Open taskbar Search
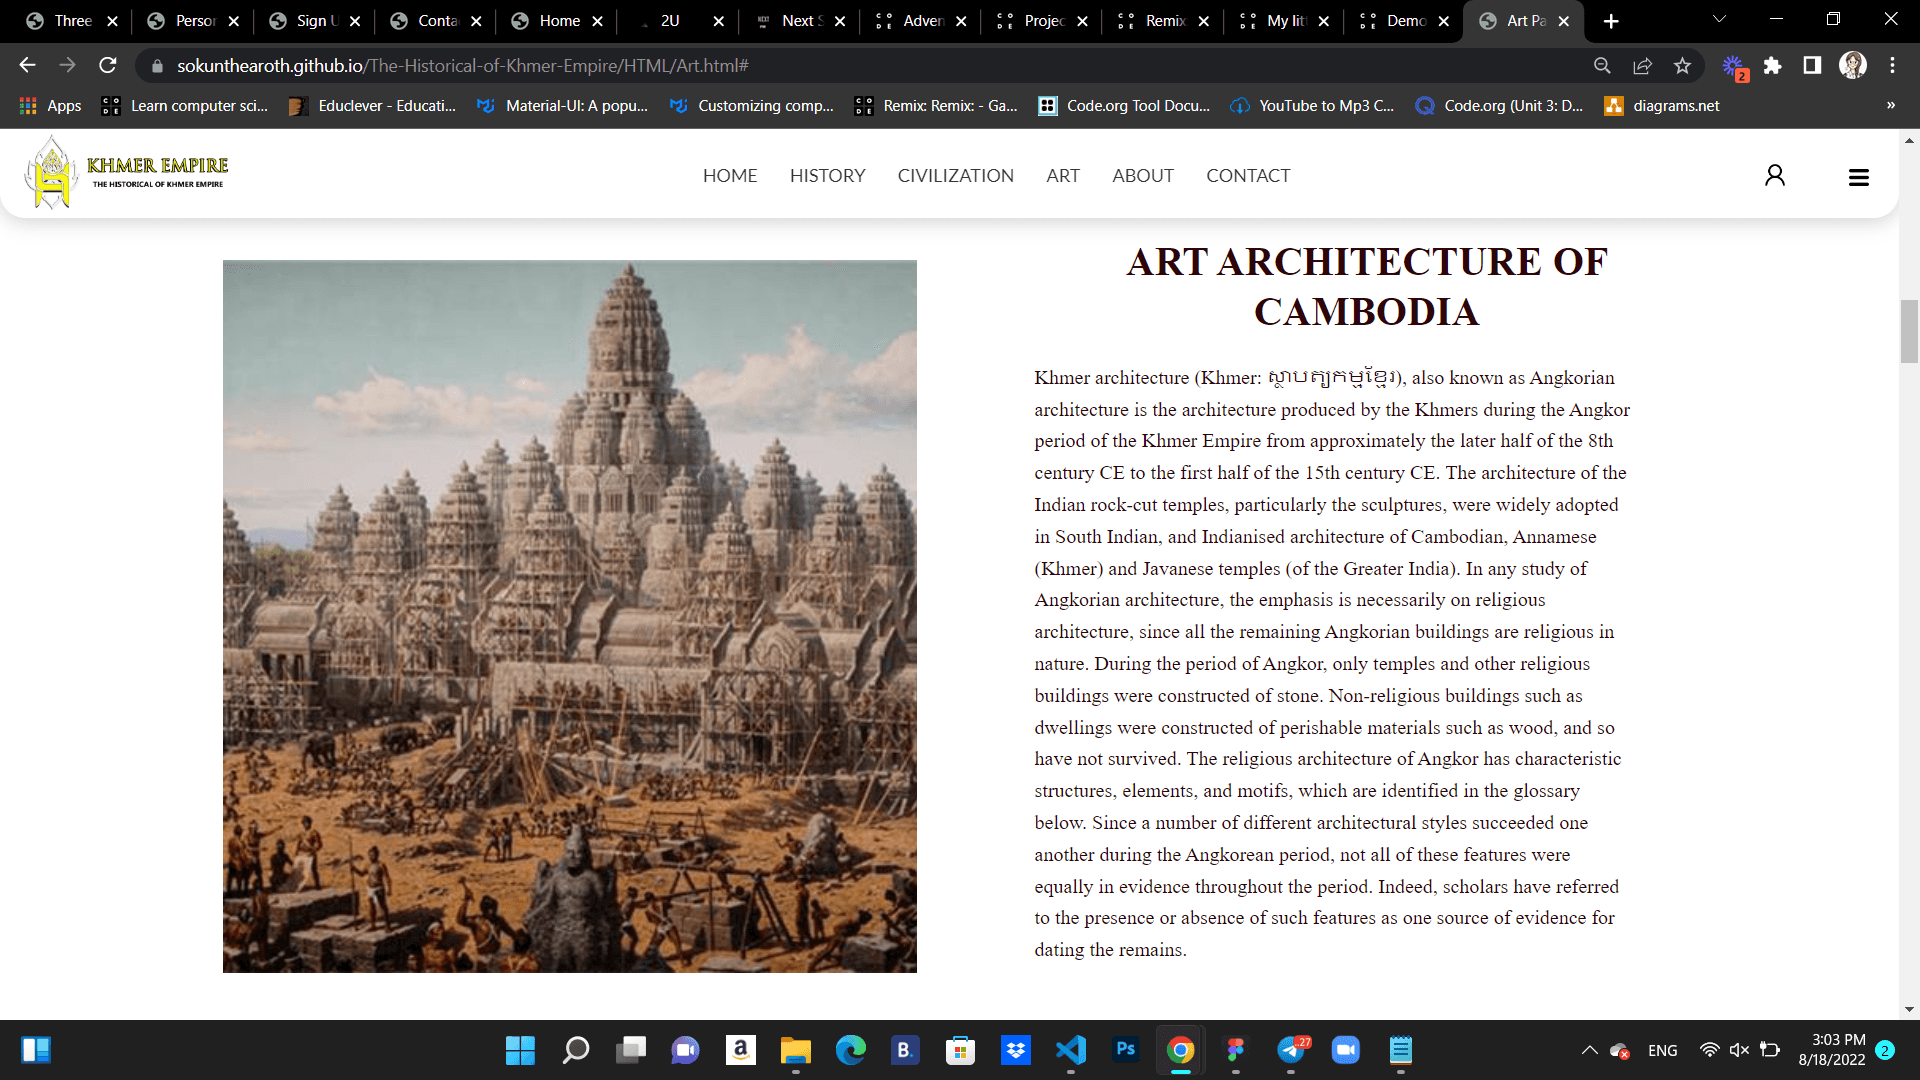 576,1050
